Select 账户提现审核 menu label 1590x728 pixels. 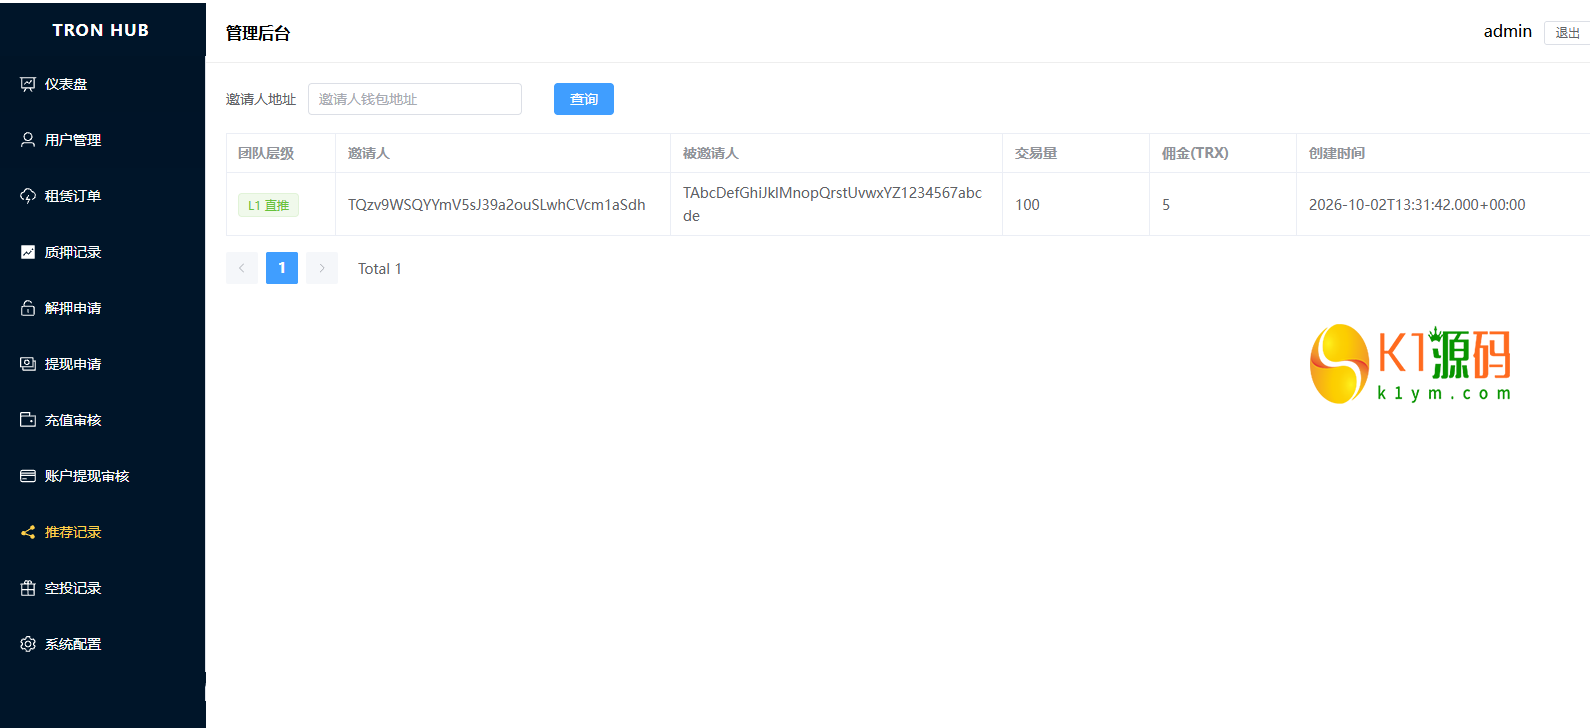(x=87, y=476)
